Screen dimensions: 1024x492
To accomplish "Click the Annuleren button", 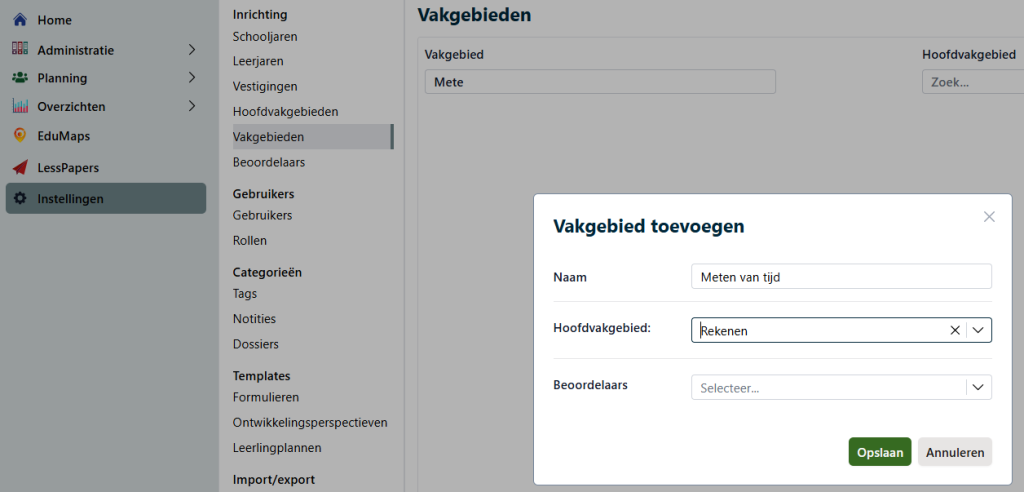I will [x=954, y=452].
